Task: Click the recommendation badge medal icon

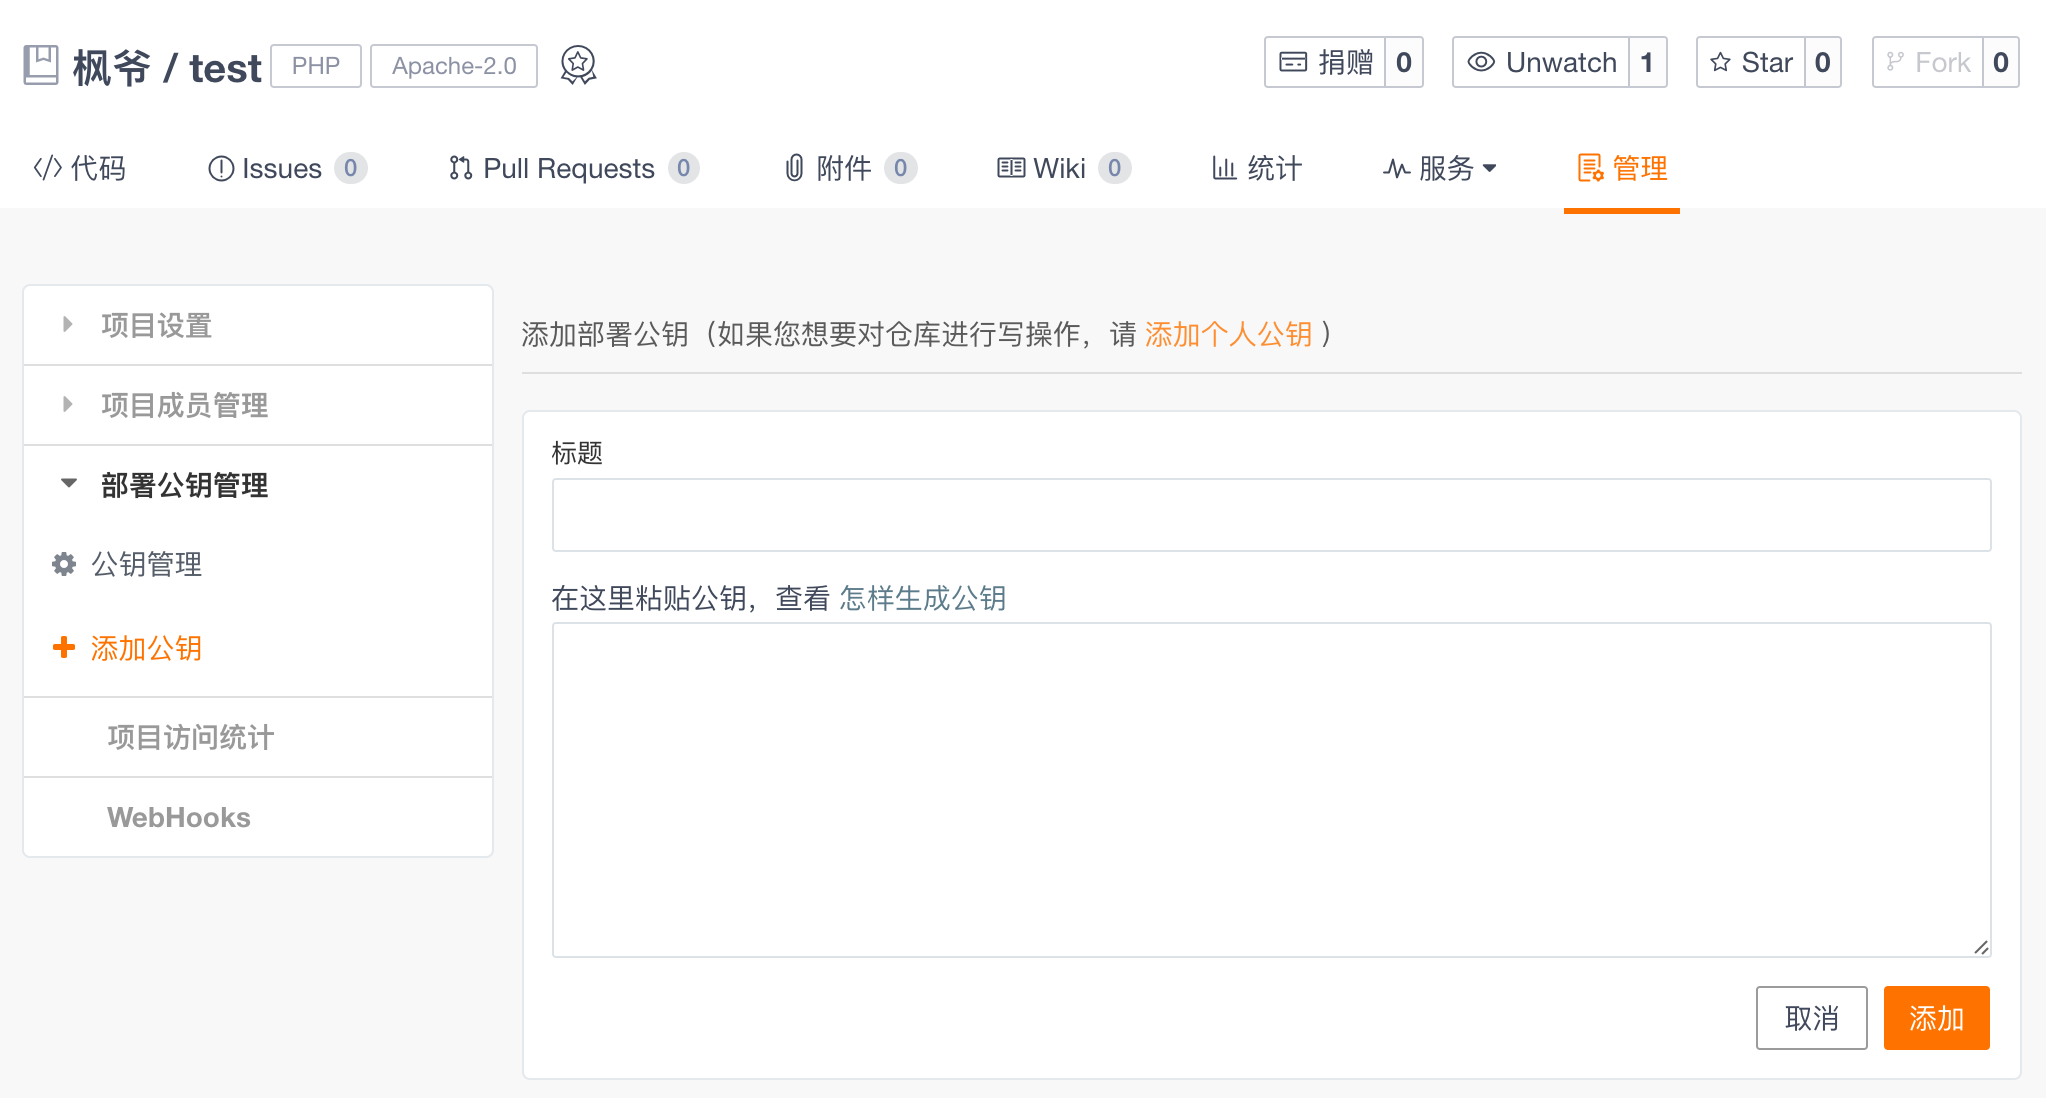Action: pyautogui.click(x=578, y=65)
